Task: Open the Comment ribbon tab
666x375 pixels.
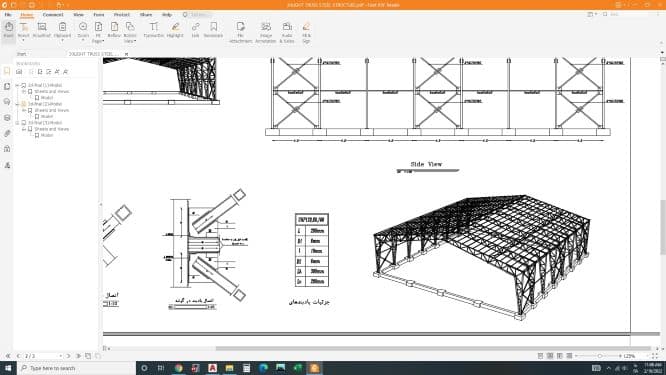Action: pos(53,14)
